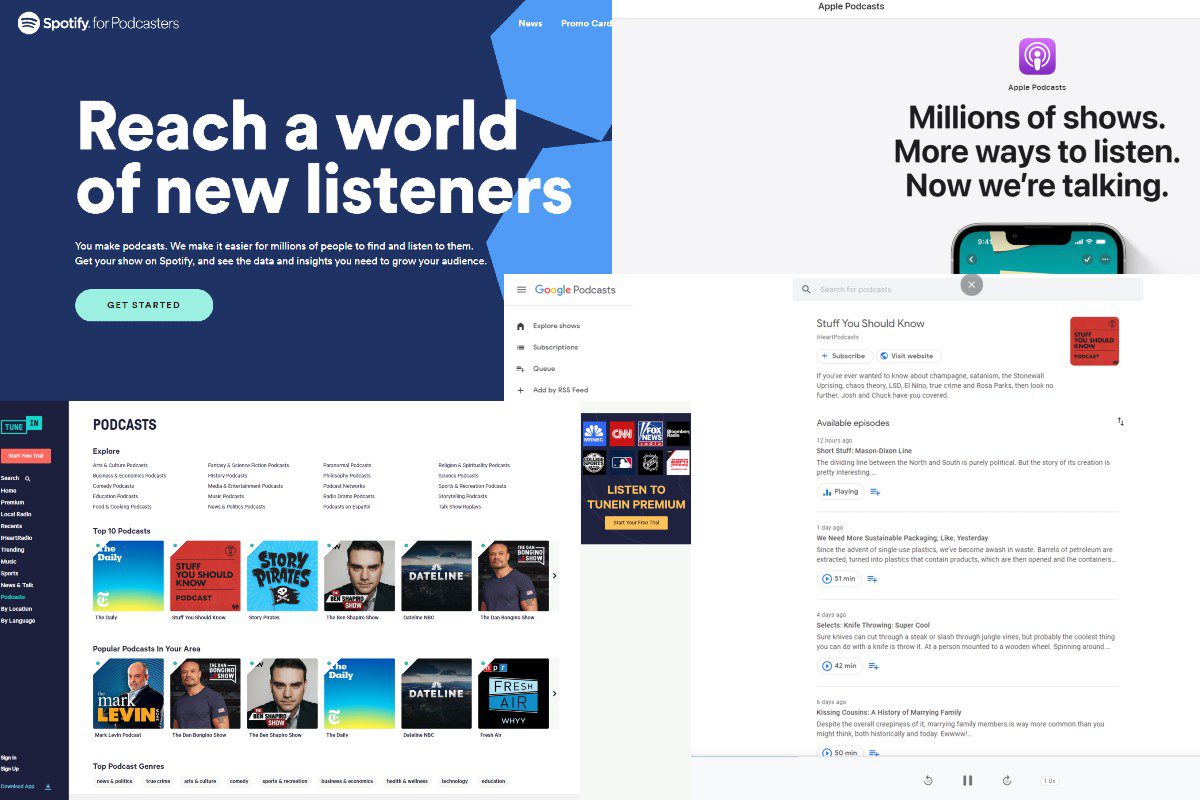Show next Popular Podcasts In Your Area
Screen dimensions: 1200x800
pyautogui.click(x=555, y=693)
